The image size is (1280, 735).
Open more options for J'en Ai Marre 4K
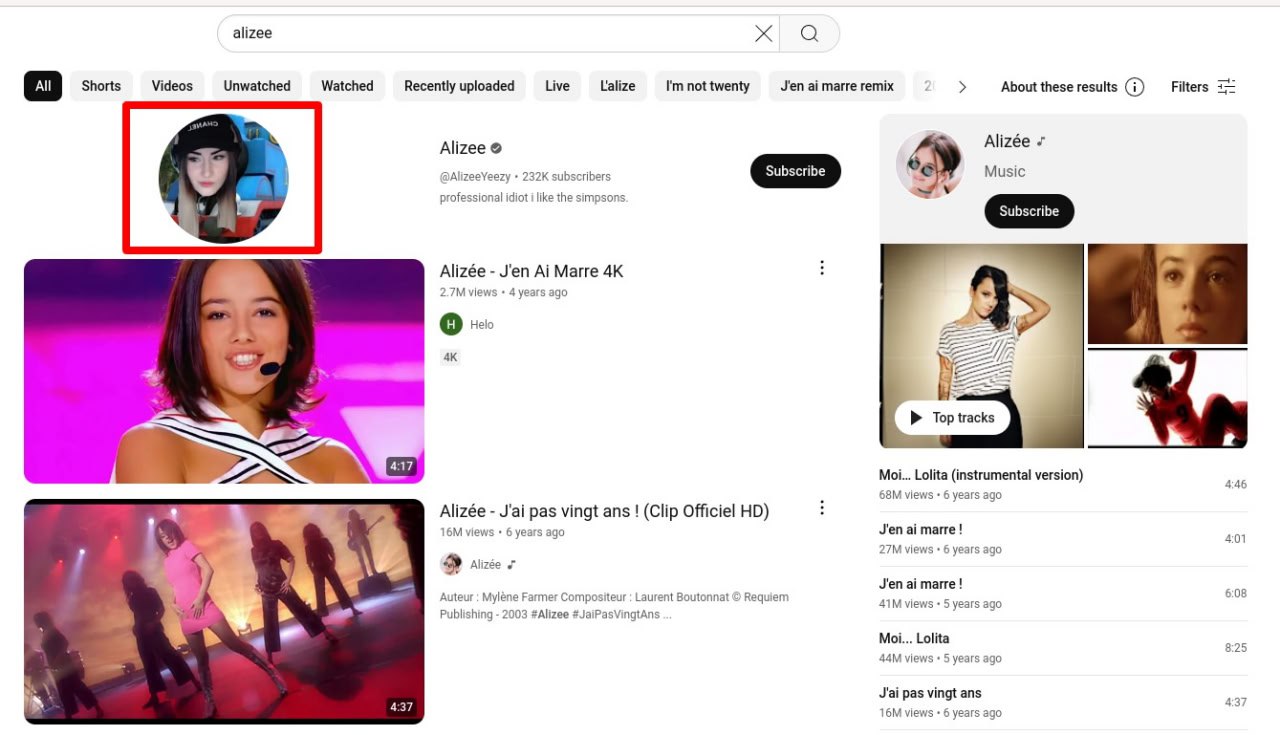point(822,268)
